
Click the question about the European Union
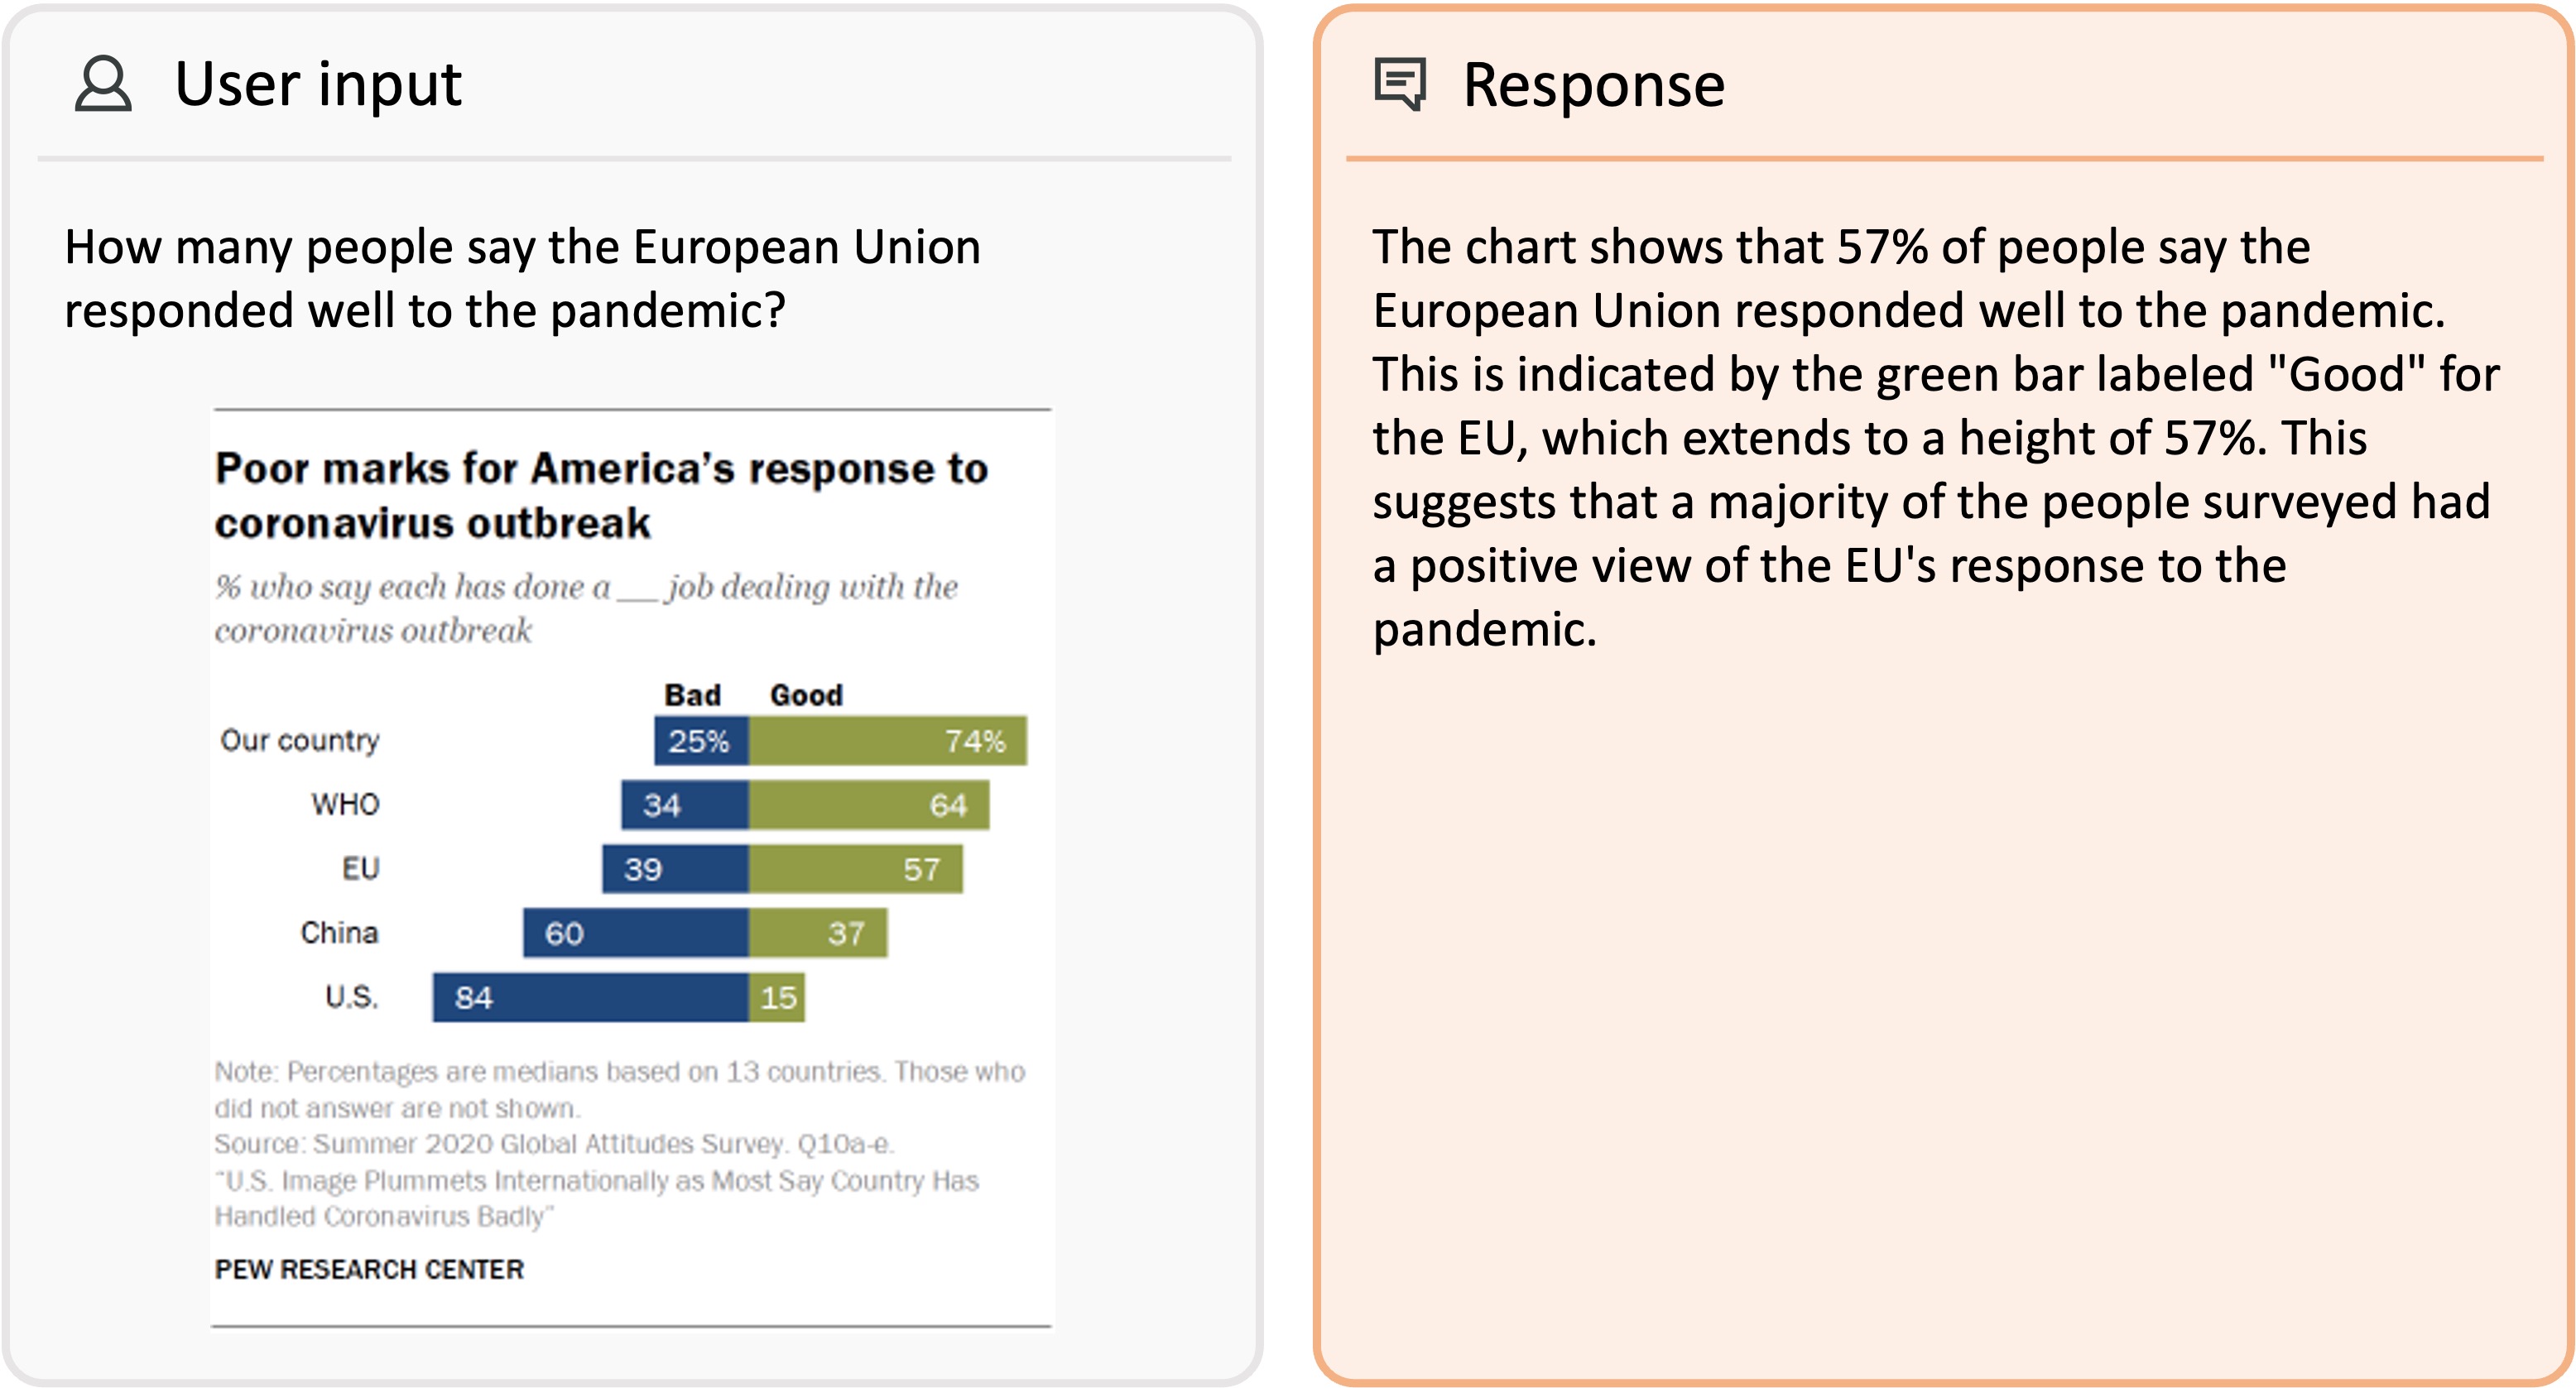click(x=522, y=278)
